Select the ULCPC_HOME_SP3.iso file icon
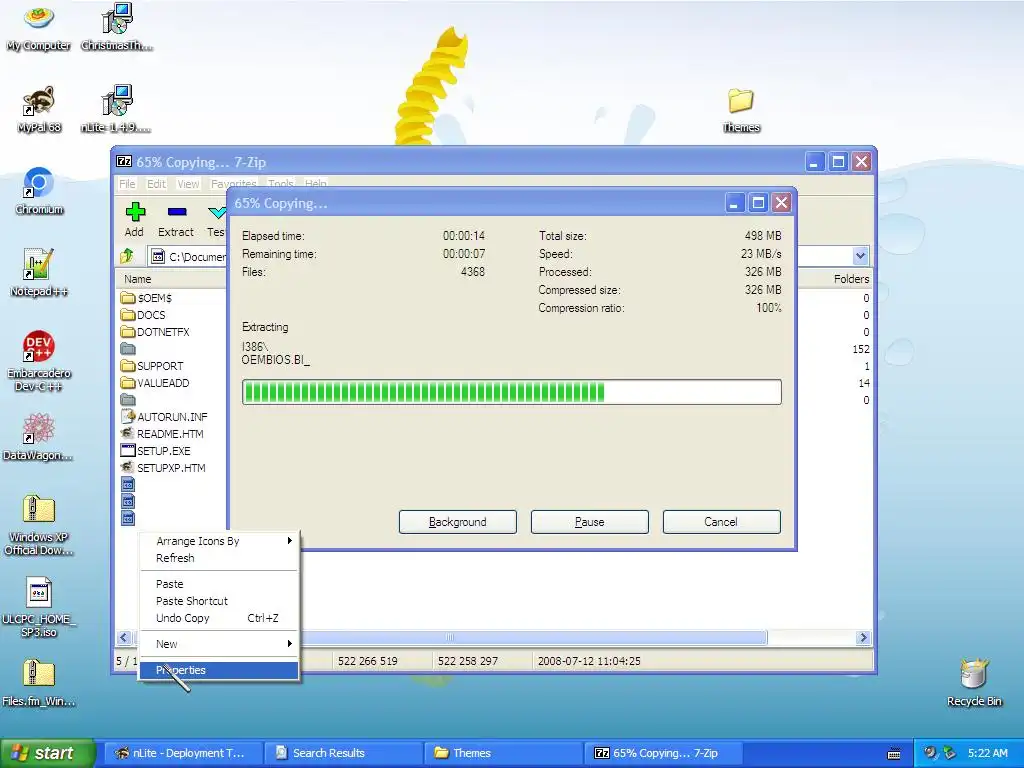 [x=39, y=608]
